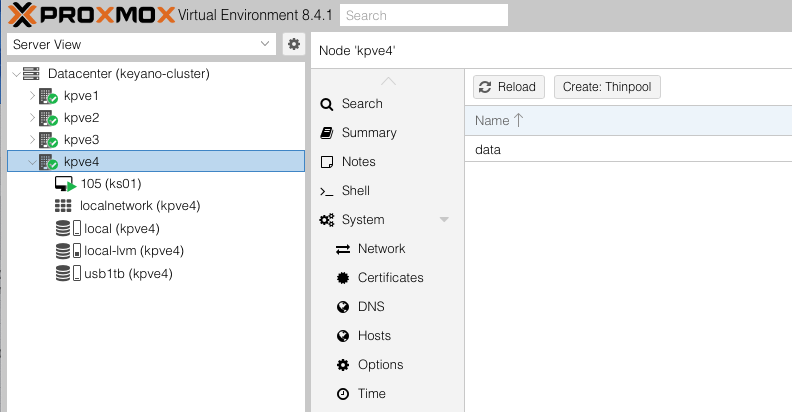Click the Network arrows icon
Viewport: 792px width, 412px height.
pyautogui.click(x=343, y=249)
